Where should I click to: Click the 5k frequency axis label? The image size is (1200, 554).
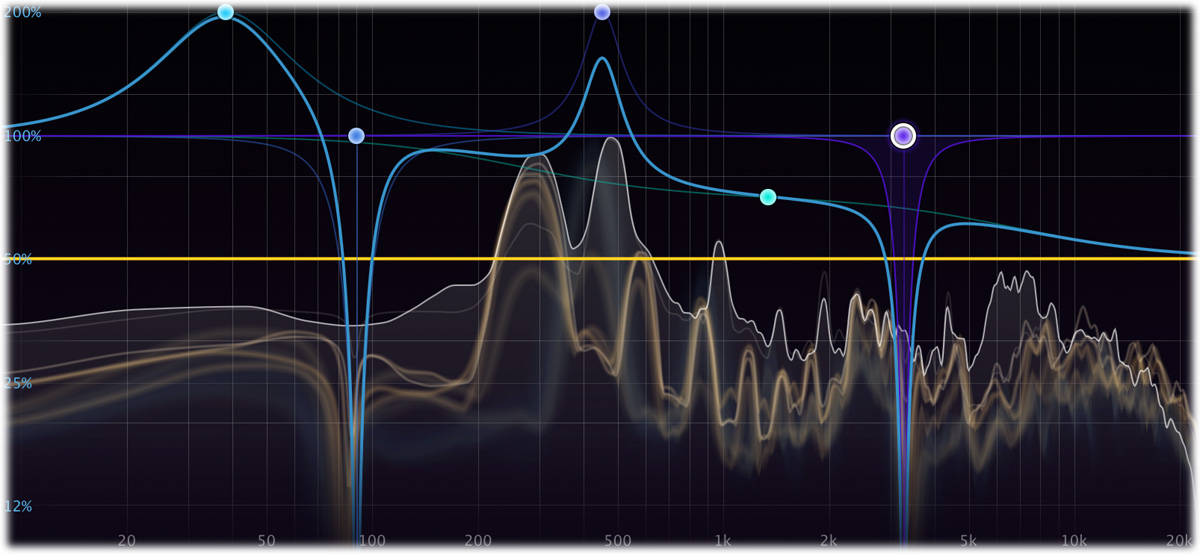[x=968, y=540]
